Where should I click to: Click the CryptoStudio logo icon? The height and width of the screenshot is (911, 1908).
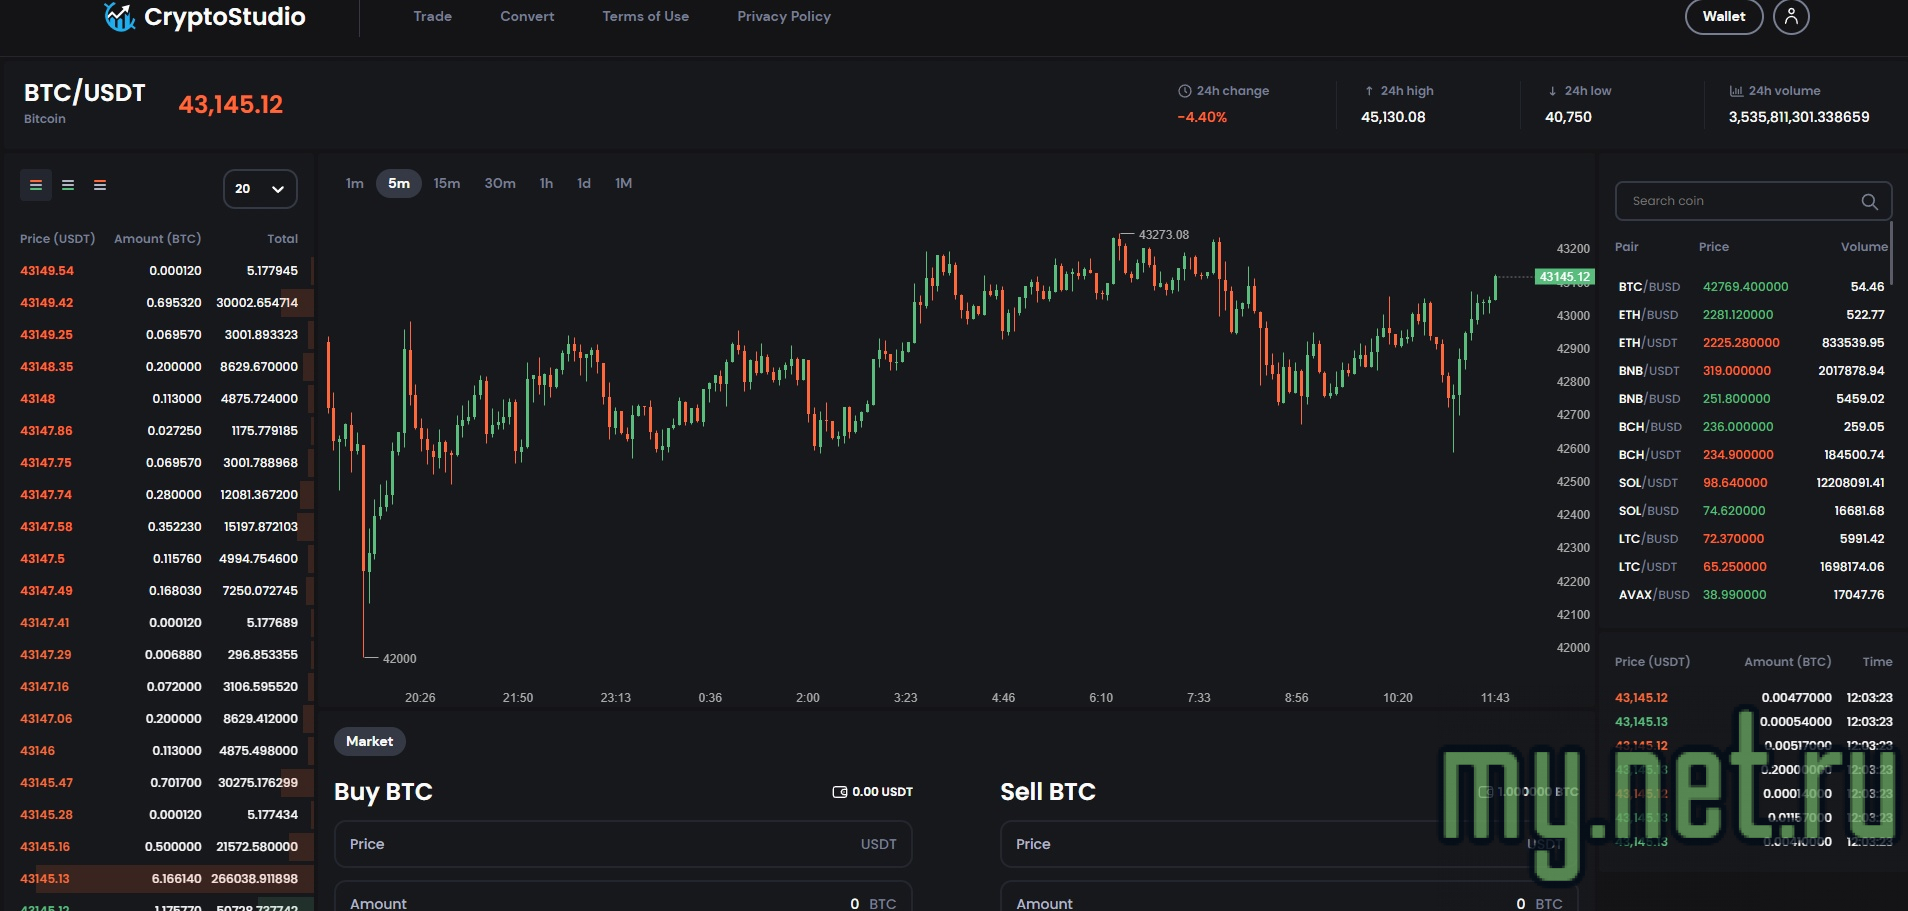coord(120,17)
